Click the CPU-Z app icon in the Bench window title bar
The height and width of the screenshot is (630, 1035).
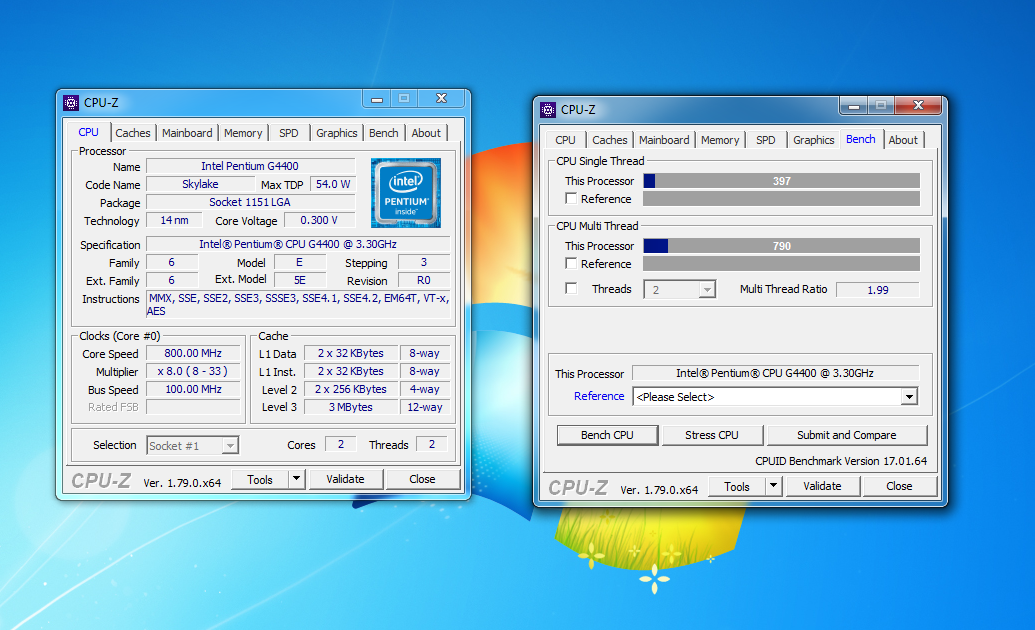548,110
